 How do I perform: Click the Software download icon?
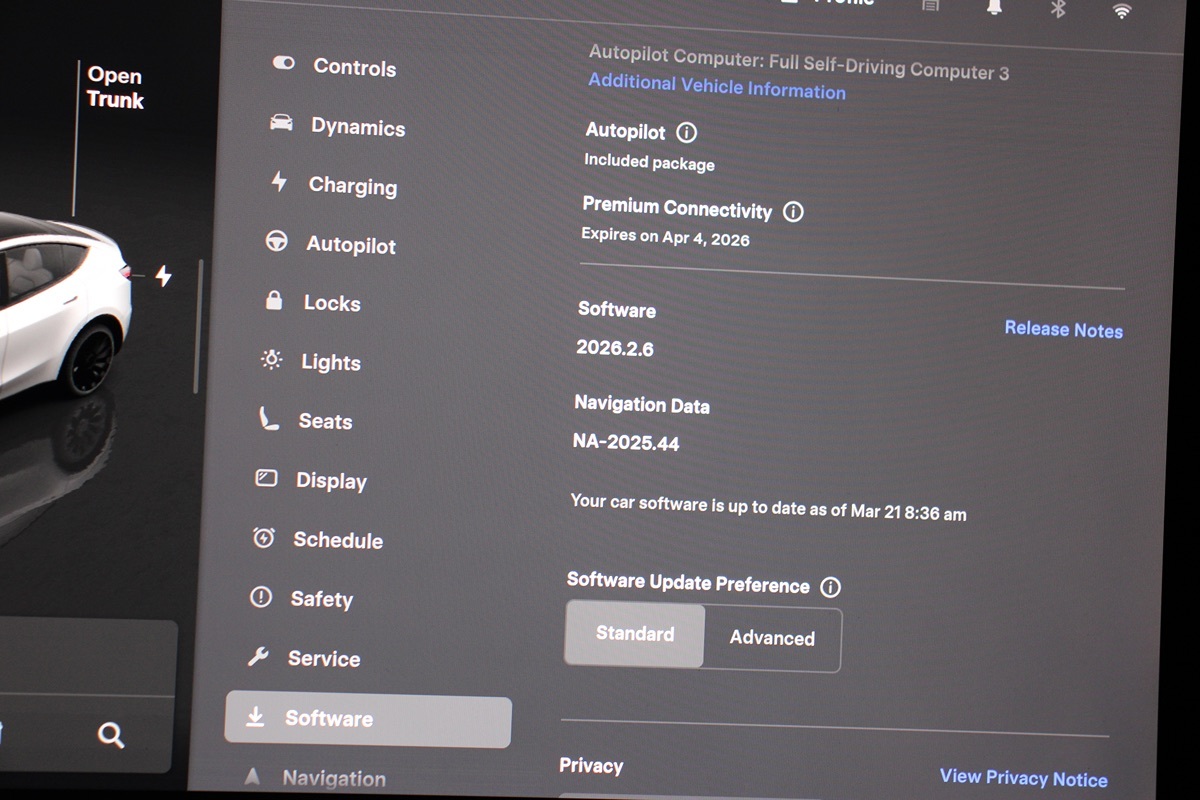pyautogui.click(x=255, y=716)
